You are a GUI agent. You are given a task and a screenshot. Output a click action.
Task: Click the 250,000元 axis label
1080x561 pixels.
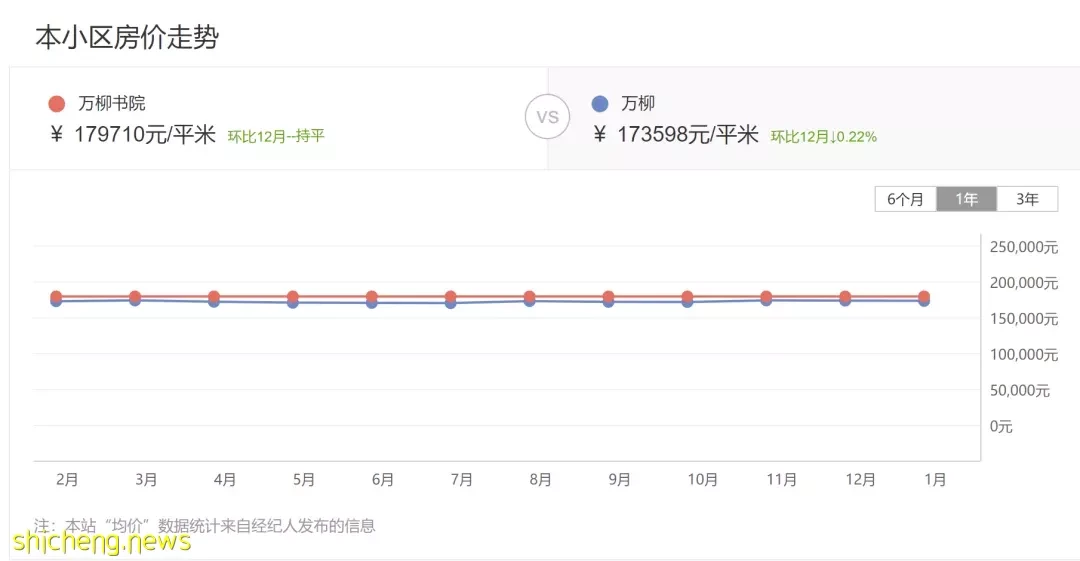pyautogui.click(x=1024, y=247)
